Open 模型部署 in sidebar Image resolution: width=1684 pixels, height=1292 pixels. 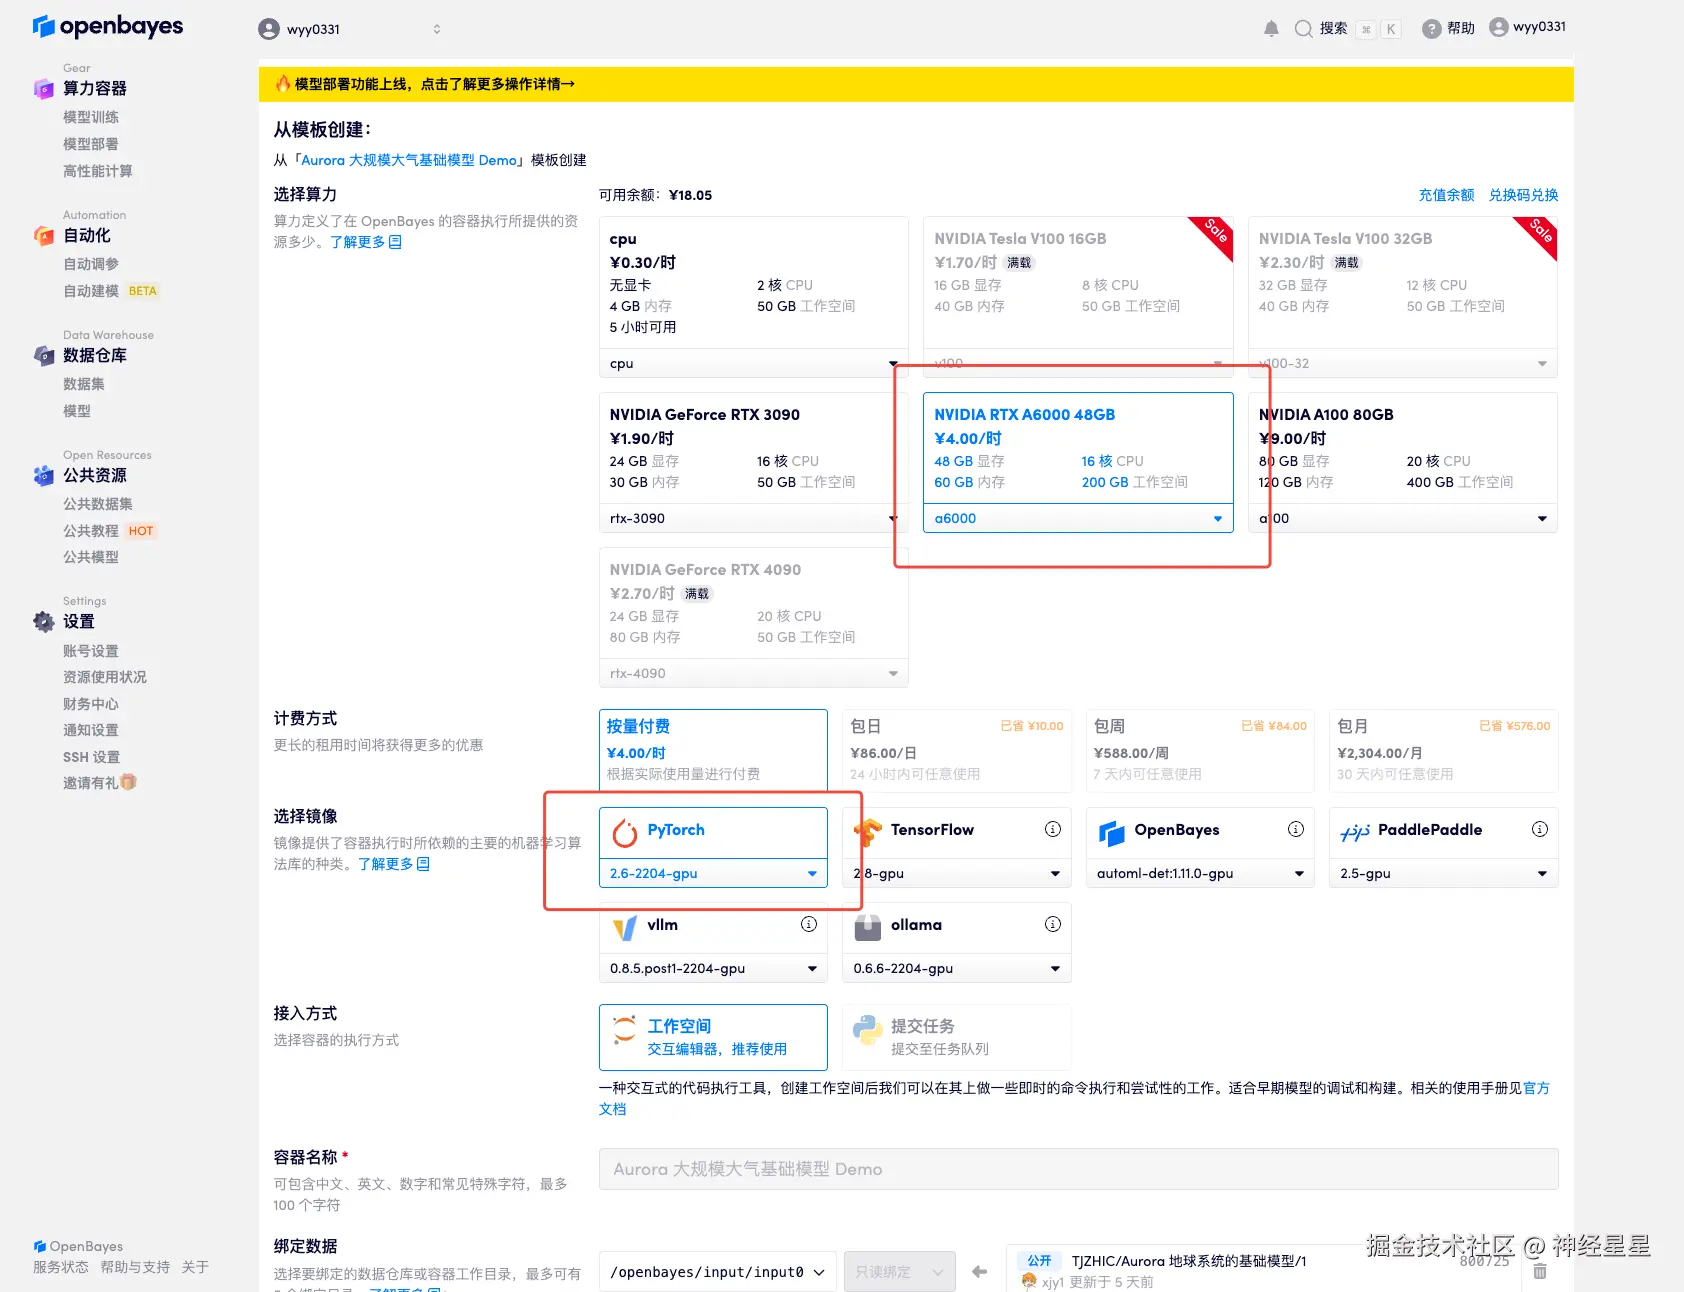coord(91,144)
